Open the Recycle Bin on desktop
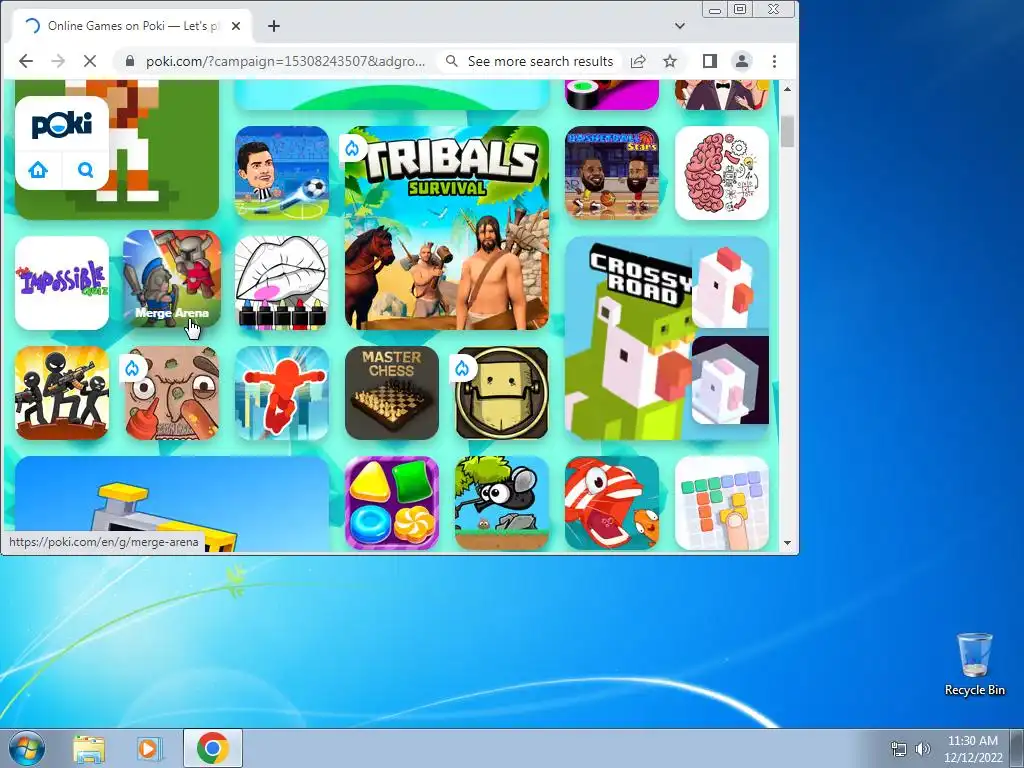This screenshot has width=1024, height=768. (x=974, y=664)
